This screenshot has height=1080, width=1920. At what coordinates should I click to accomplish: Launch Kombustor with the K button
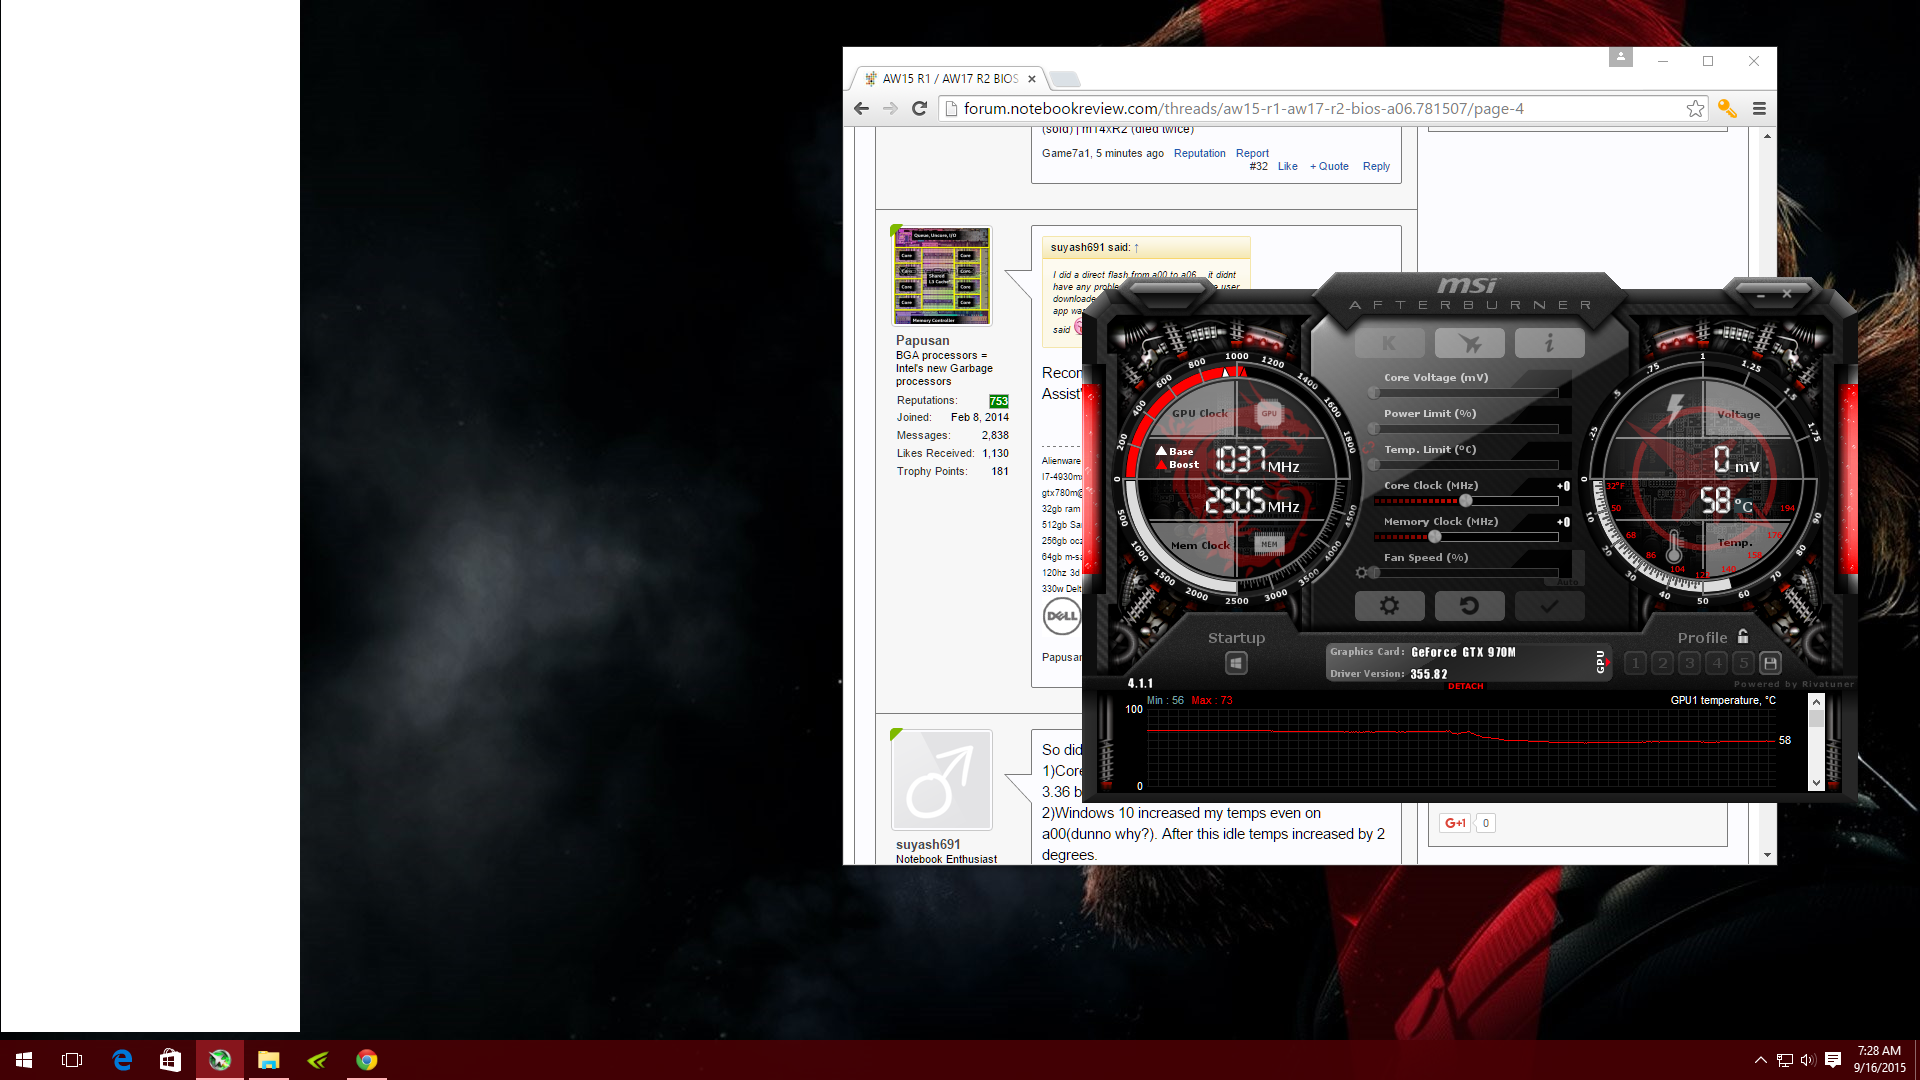pyautogui.click(x=1389, y=343)
